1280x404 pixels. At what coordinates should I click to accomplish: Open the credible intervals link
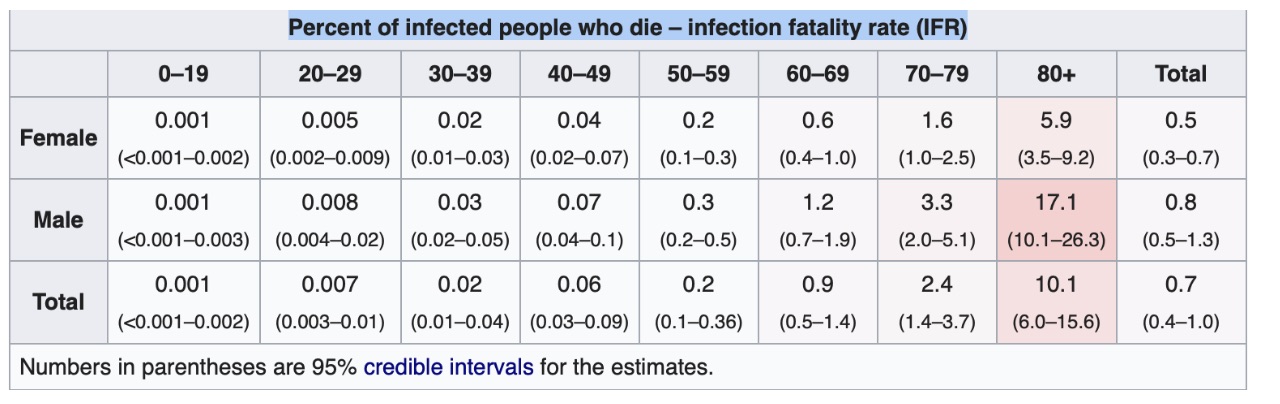point(448,367)
